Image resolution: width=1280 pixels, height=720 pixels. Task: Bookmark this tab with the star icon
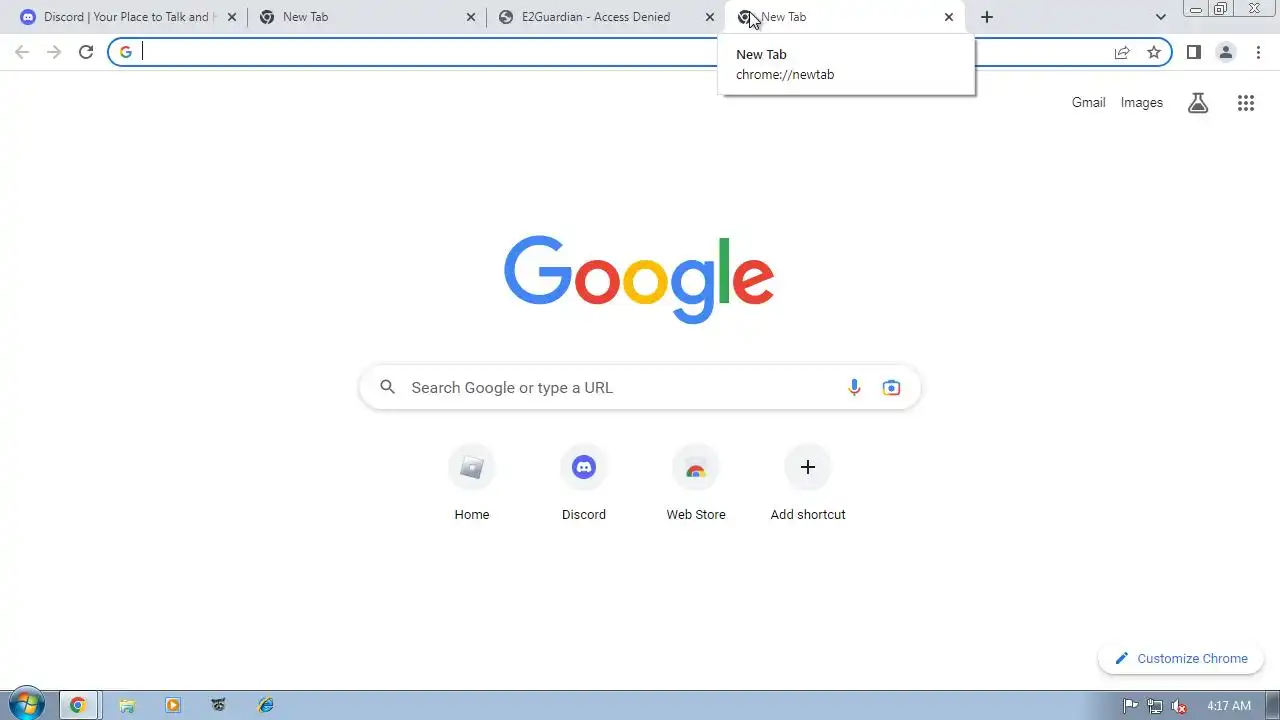tap(1154, 52)
